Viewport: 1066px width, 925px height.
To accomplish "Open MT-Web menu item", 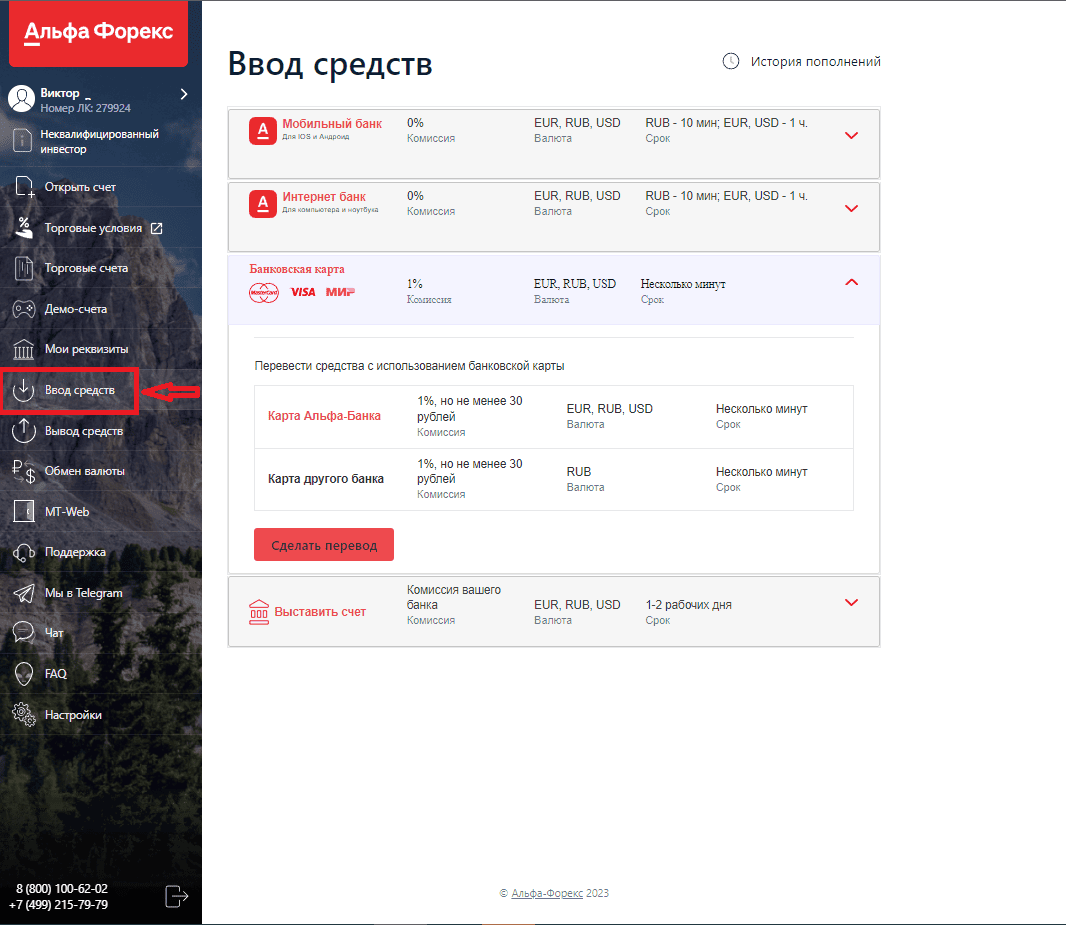I will 67,512.
